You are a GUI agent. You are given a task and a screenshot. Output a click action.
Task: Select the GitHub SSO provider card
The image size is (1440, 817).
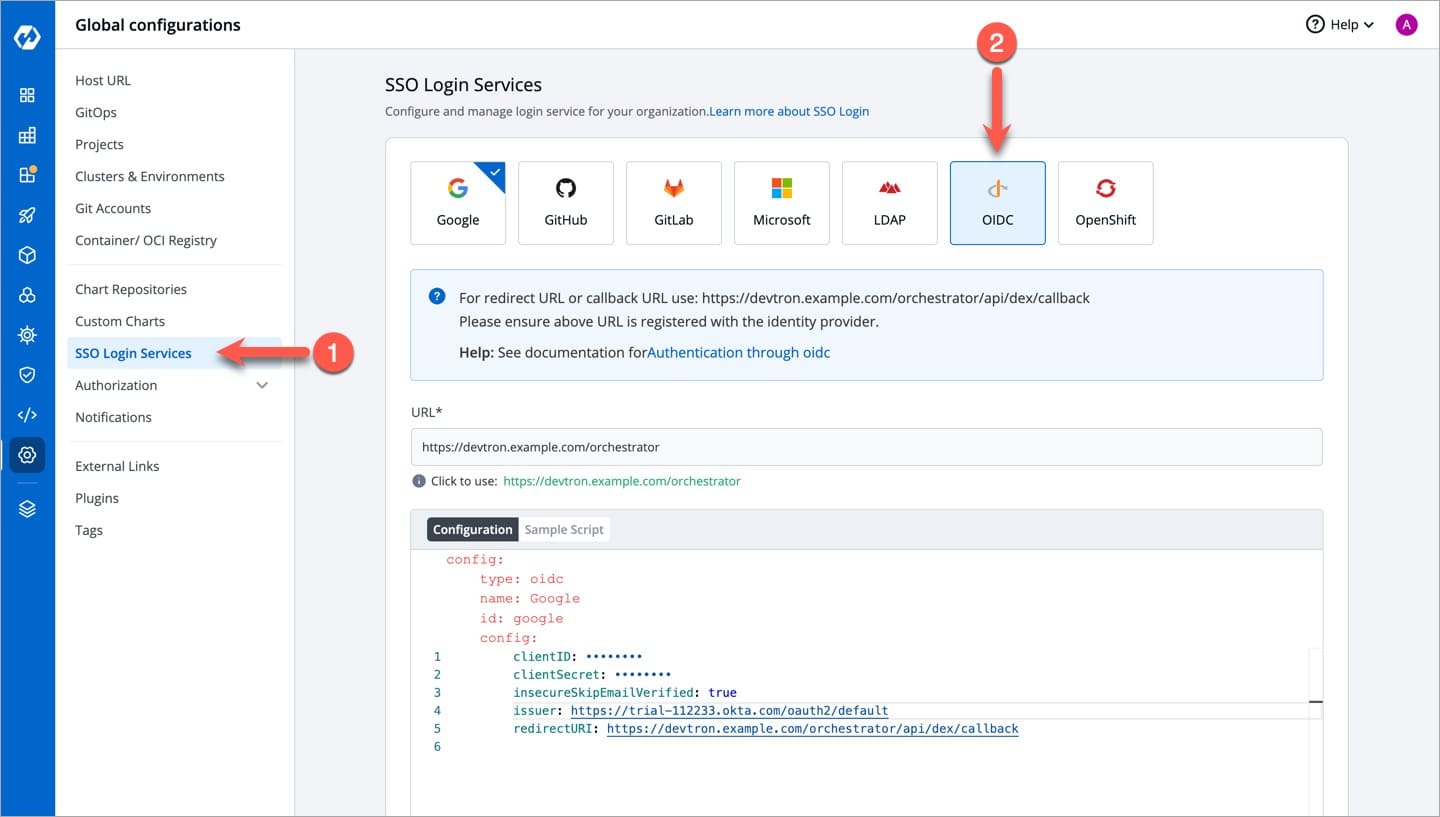tap(566, 203)
